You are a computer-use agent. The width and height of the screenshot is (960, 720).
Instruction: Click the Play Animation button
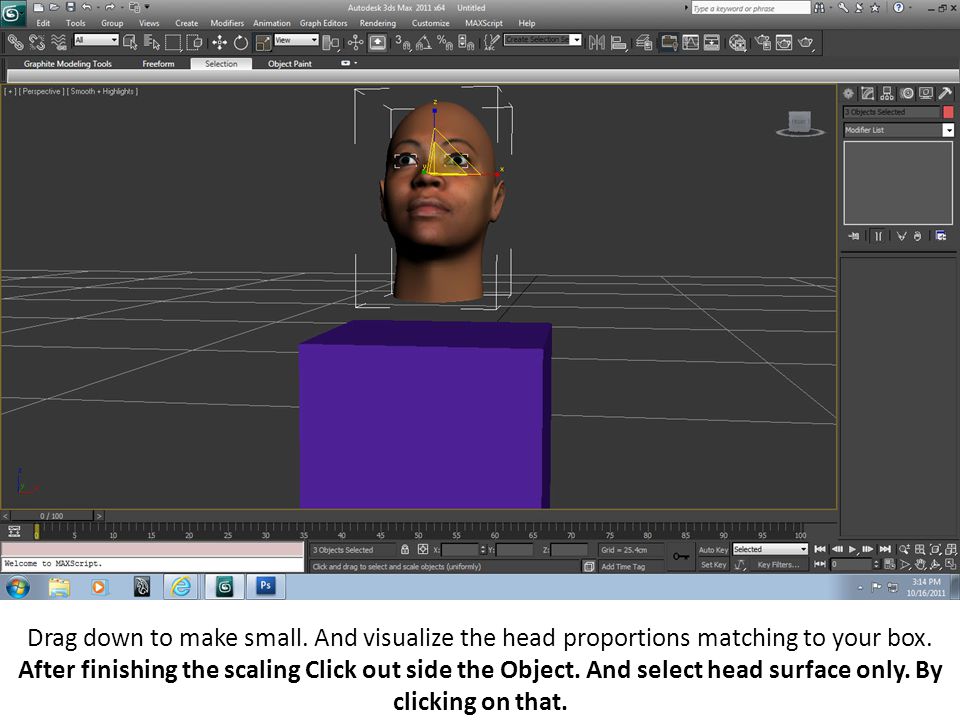click(x=853, y=549)
